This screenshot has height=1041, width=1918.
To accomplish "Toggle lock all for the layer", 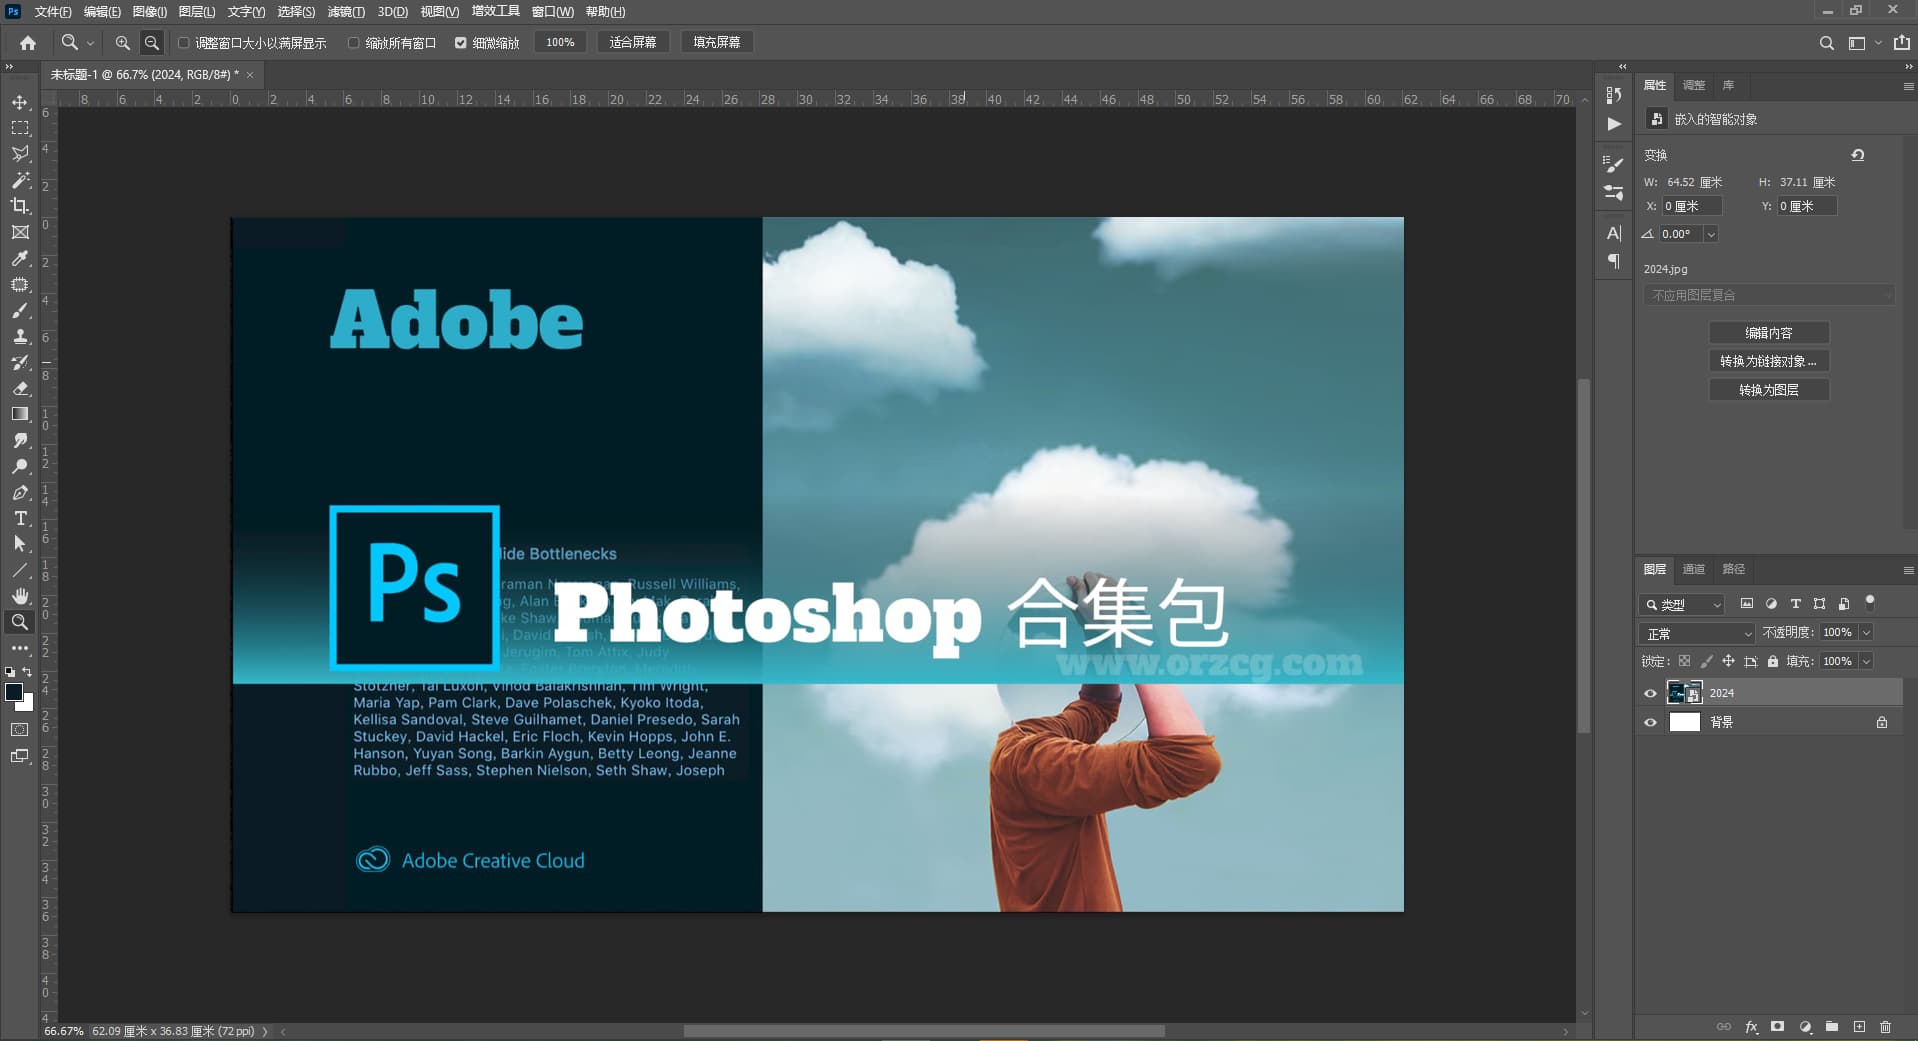I will click(x=1773, y=661).
